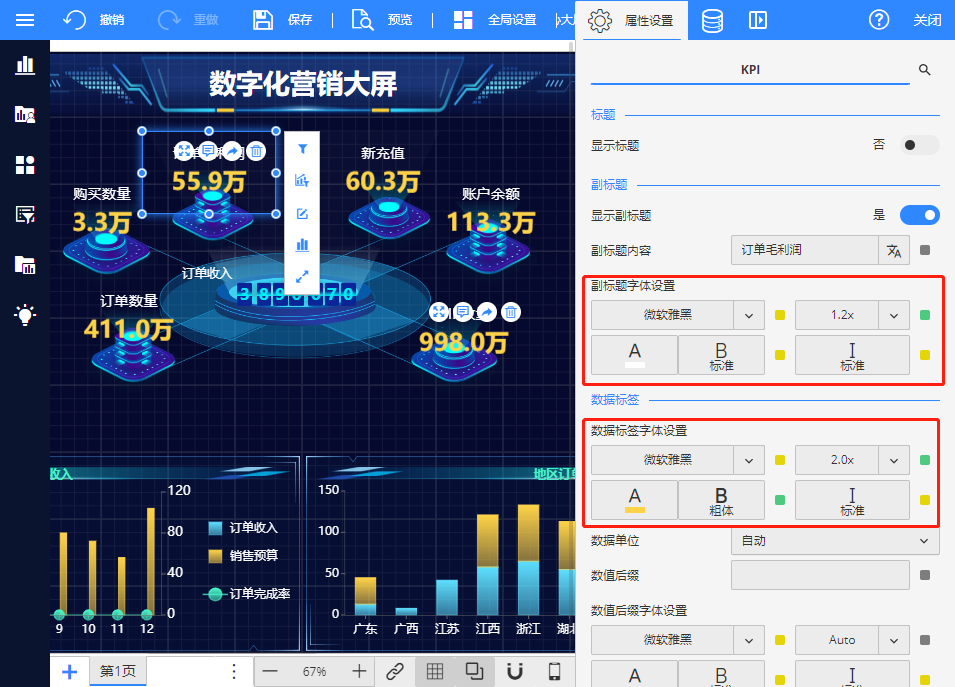Click the filter icon in floating toolbar
955x687 pixels.
(302, 149)
